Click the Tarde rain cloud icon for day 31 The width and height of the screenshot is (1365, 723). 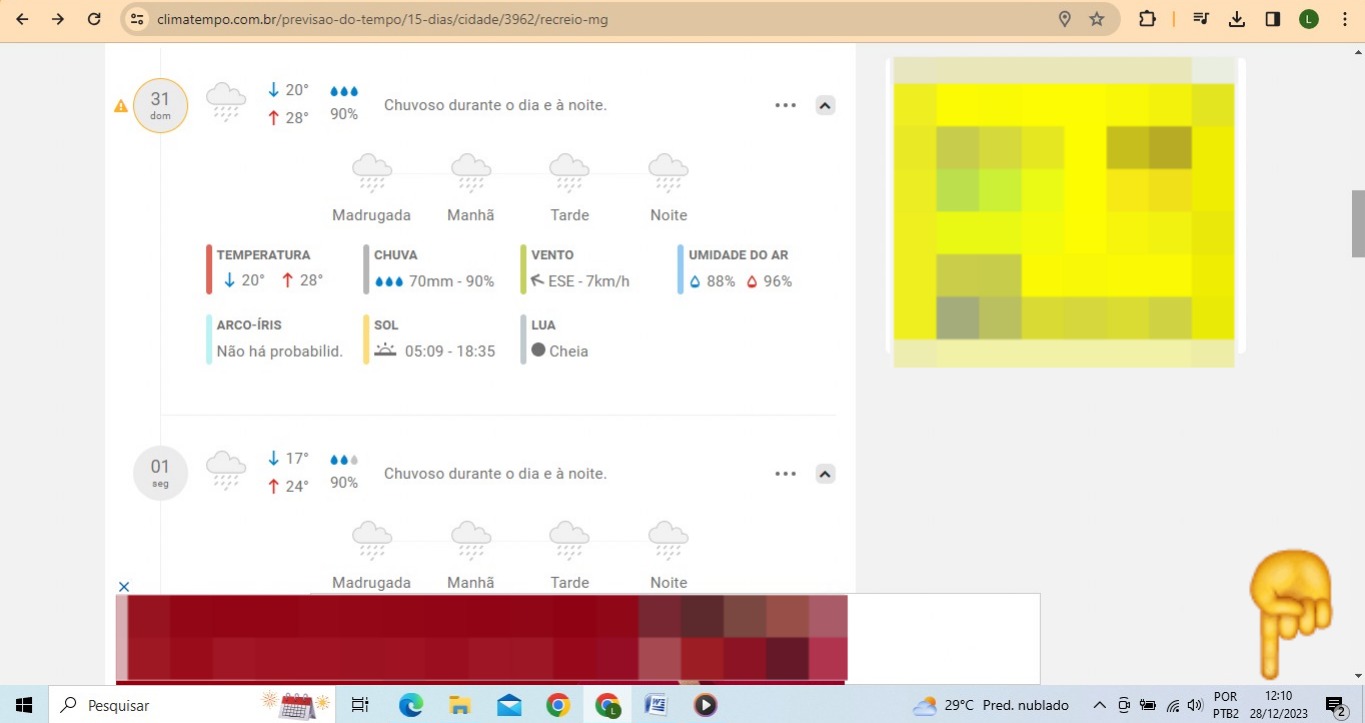(x=569, y=173)
